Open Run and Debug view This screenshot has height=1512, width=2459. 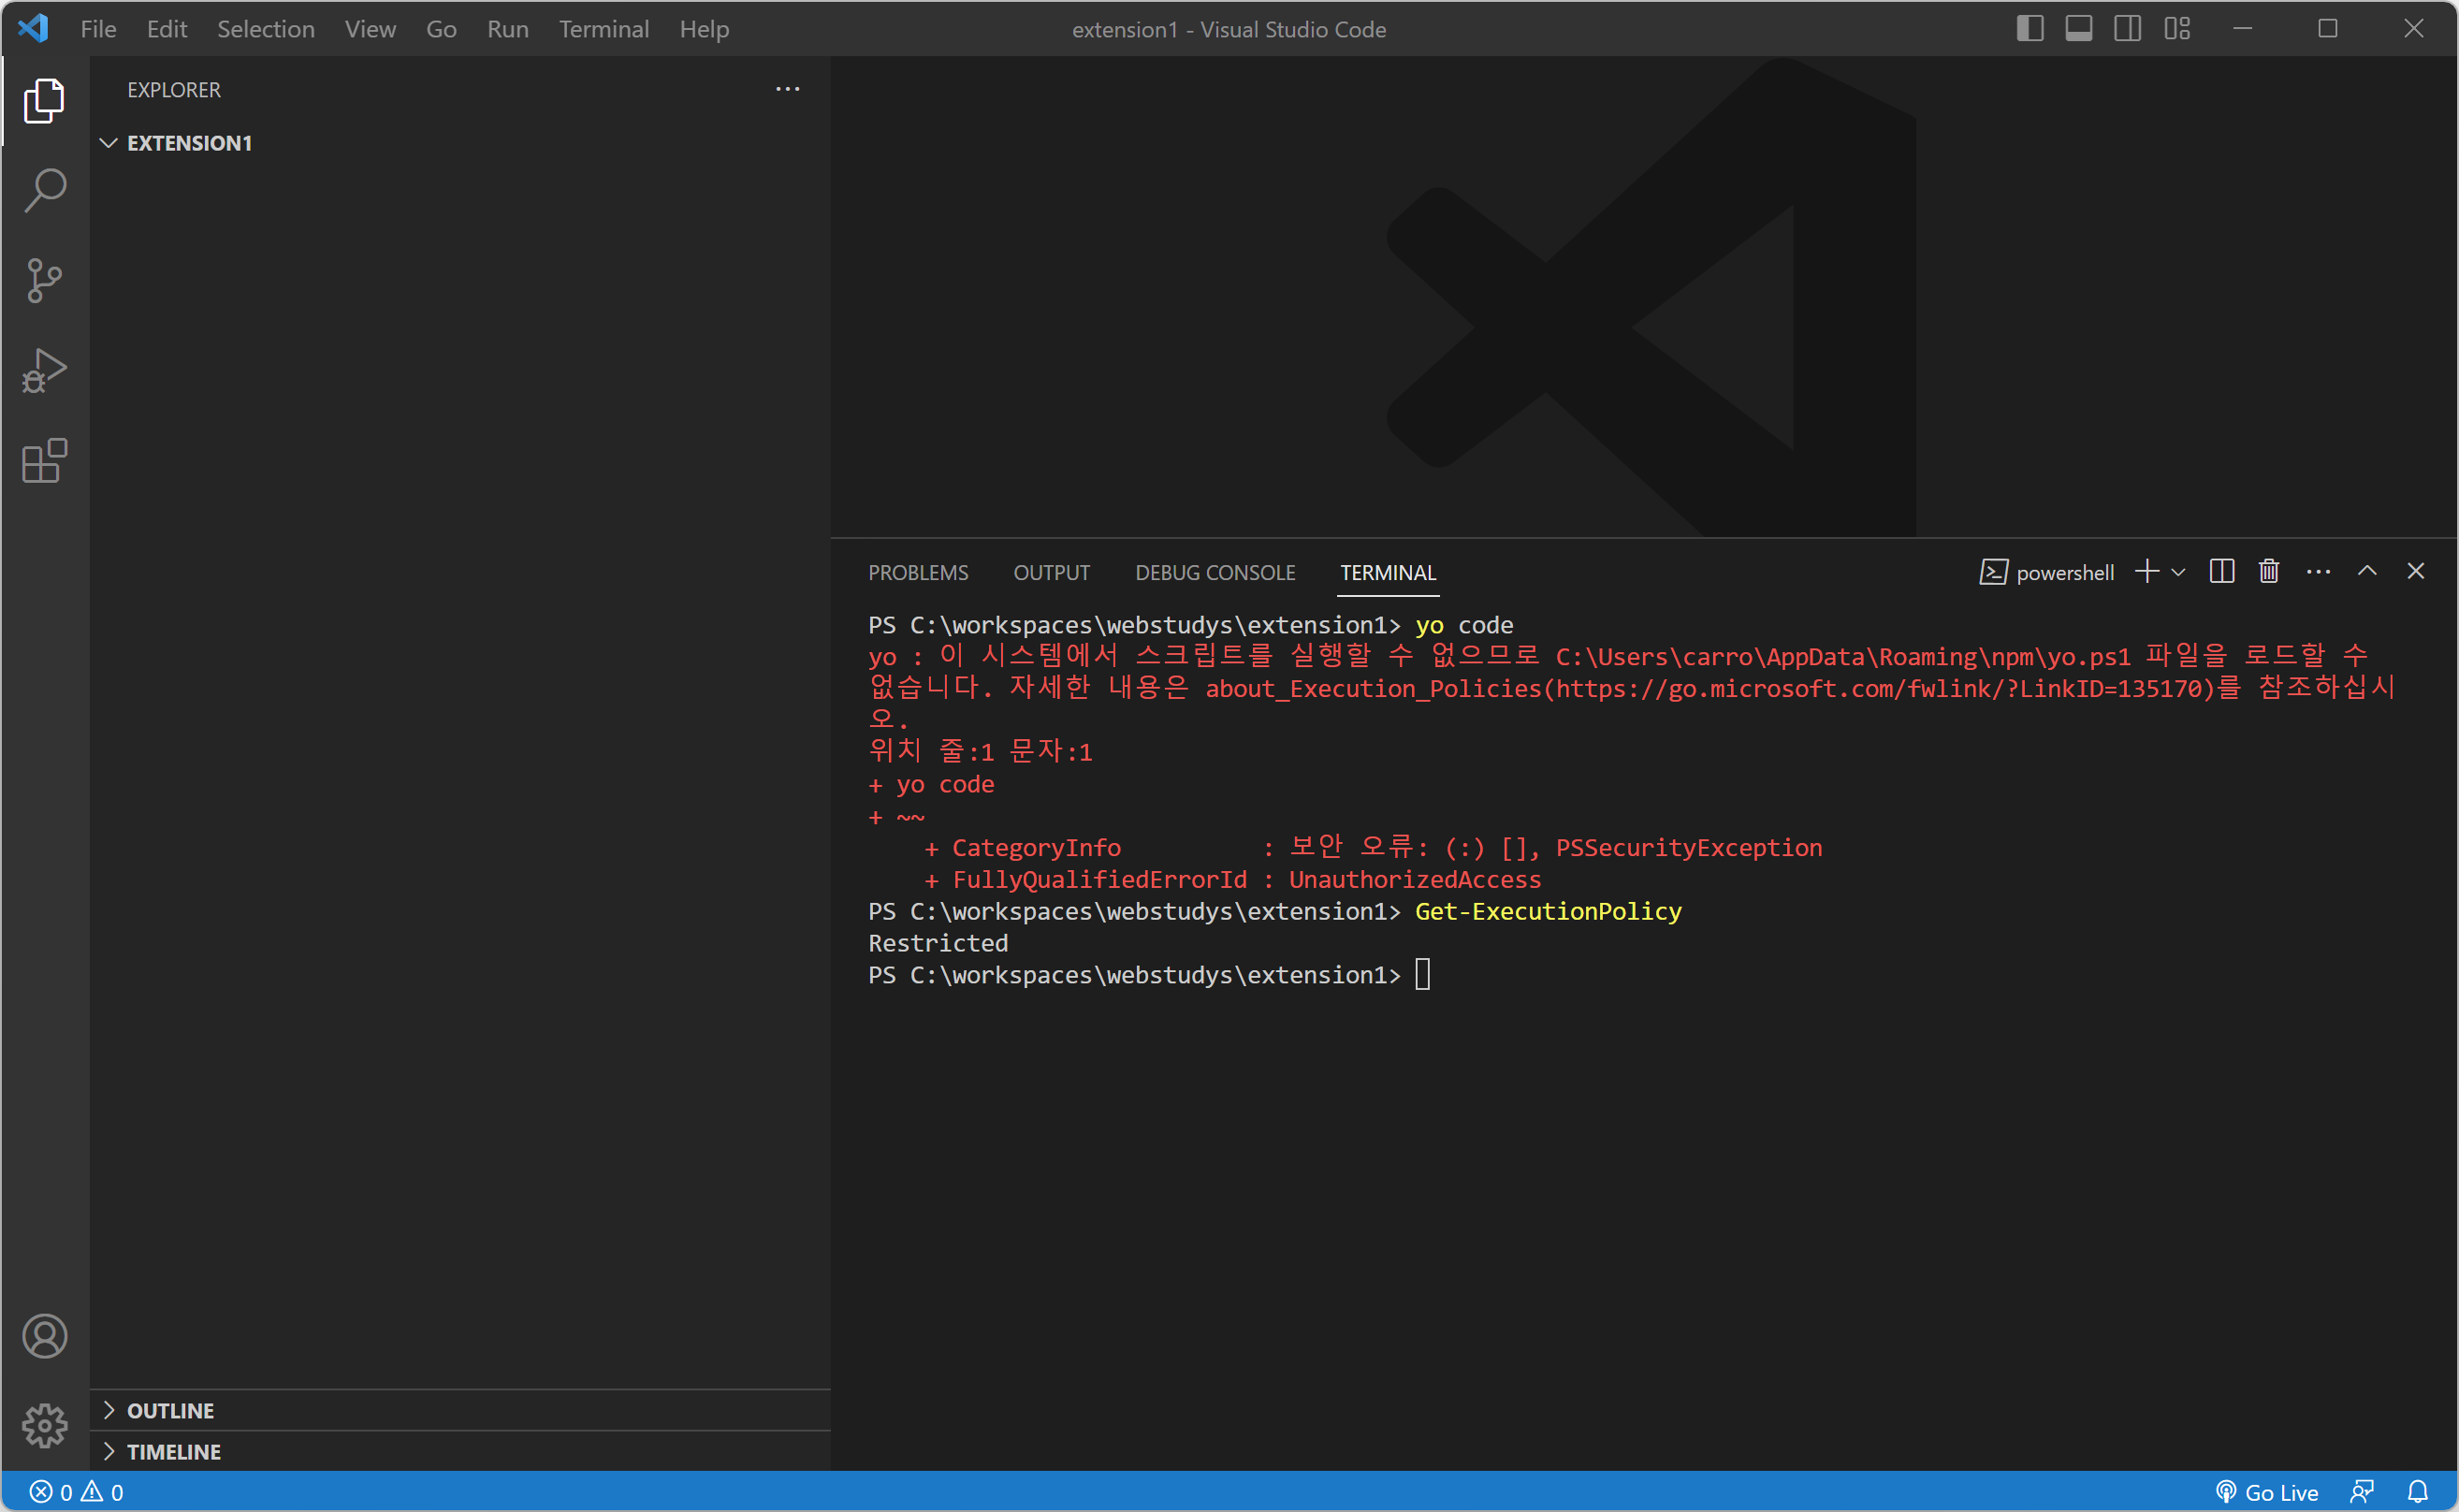pyautogui.click(x=45, y=370)
